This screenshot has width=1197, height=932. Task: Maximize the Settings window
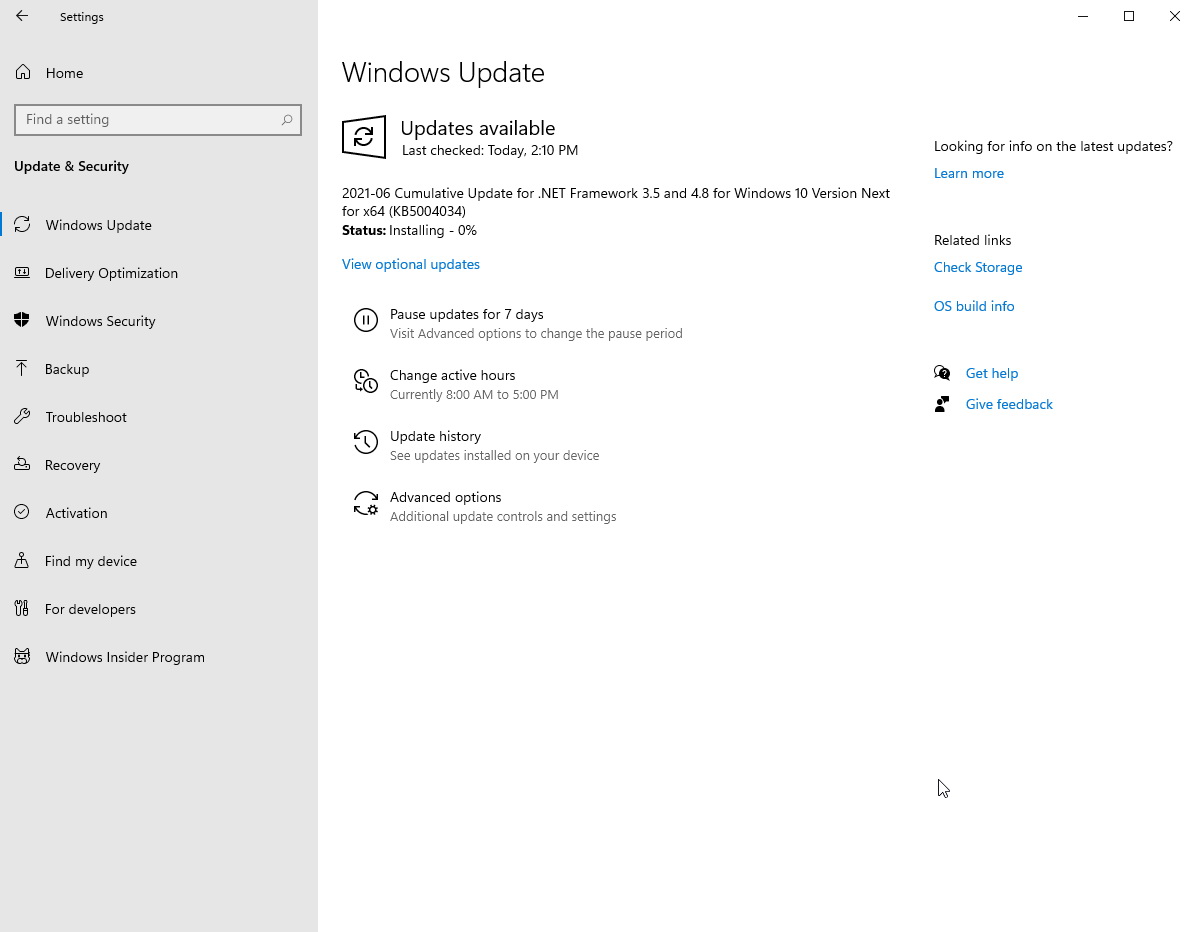(1128, 16)
